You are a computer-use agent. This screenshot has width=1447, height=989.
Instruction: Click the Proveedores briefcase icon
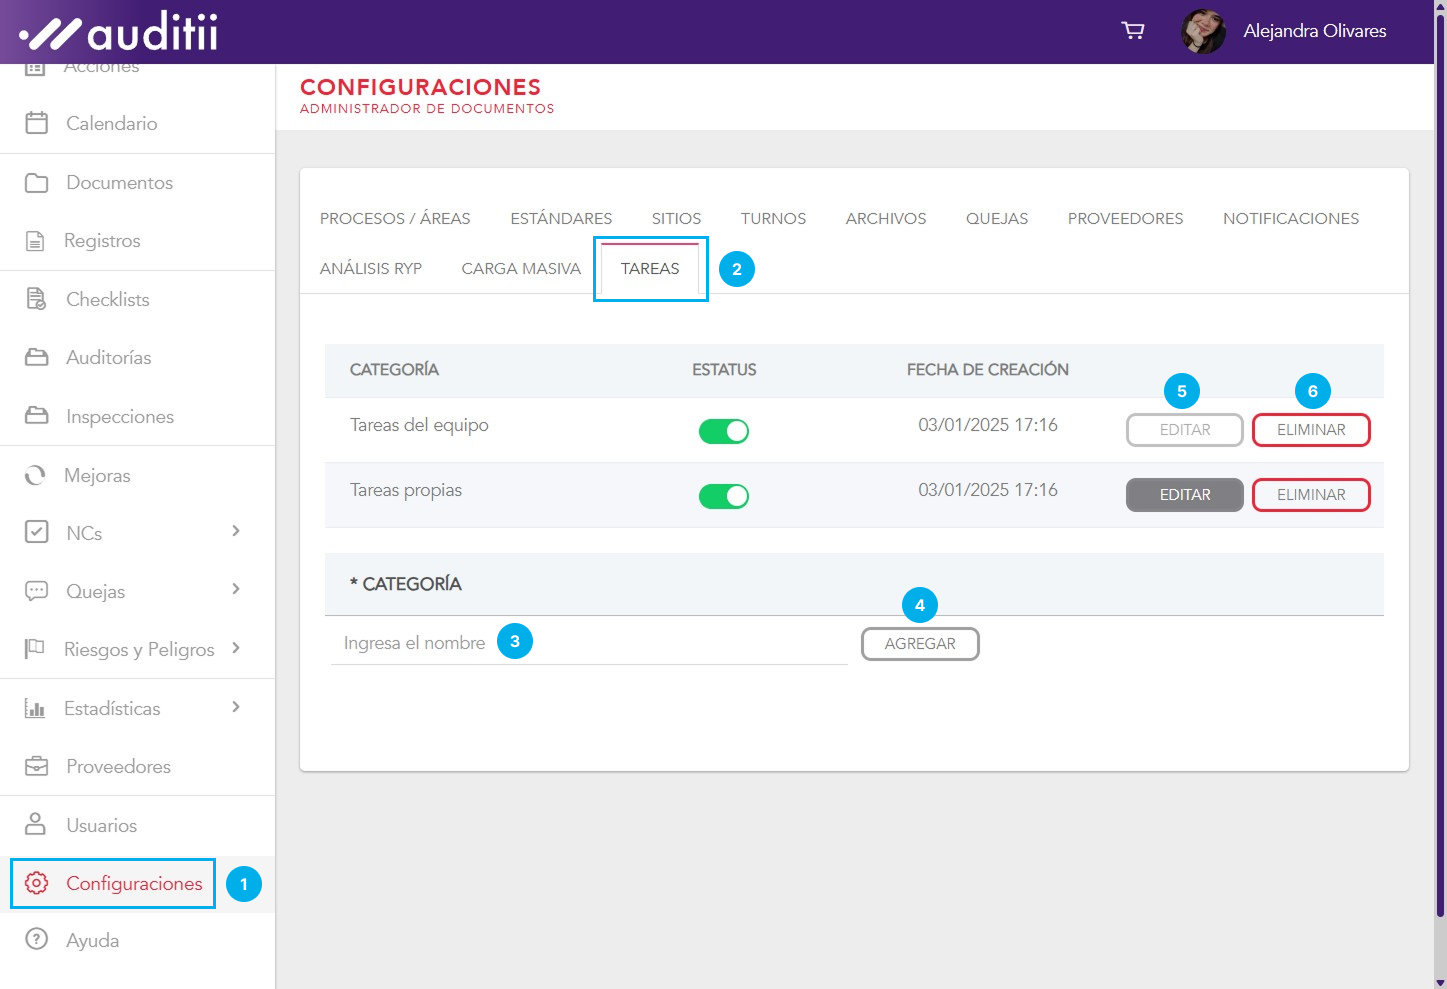pyautogui.click(x=36, y=766)
